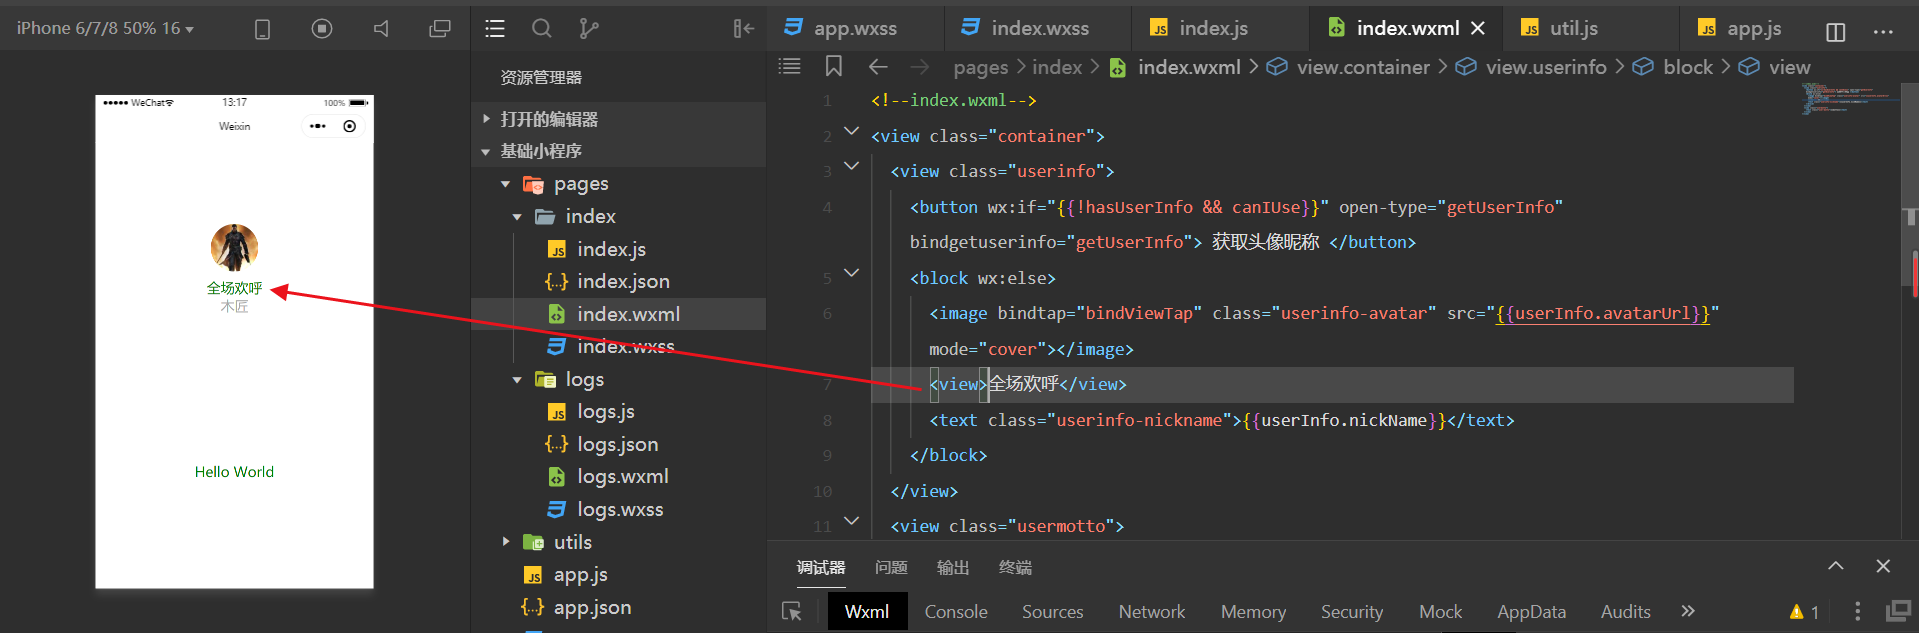The height and width of the screenshot is (633, 1919).
Task: Click the device rotate phone icon
Action: tap(262, 29)
